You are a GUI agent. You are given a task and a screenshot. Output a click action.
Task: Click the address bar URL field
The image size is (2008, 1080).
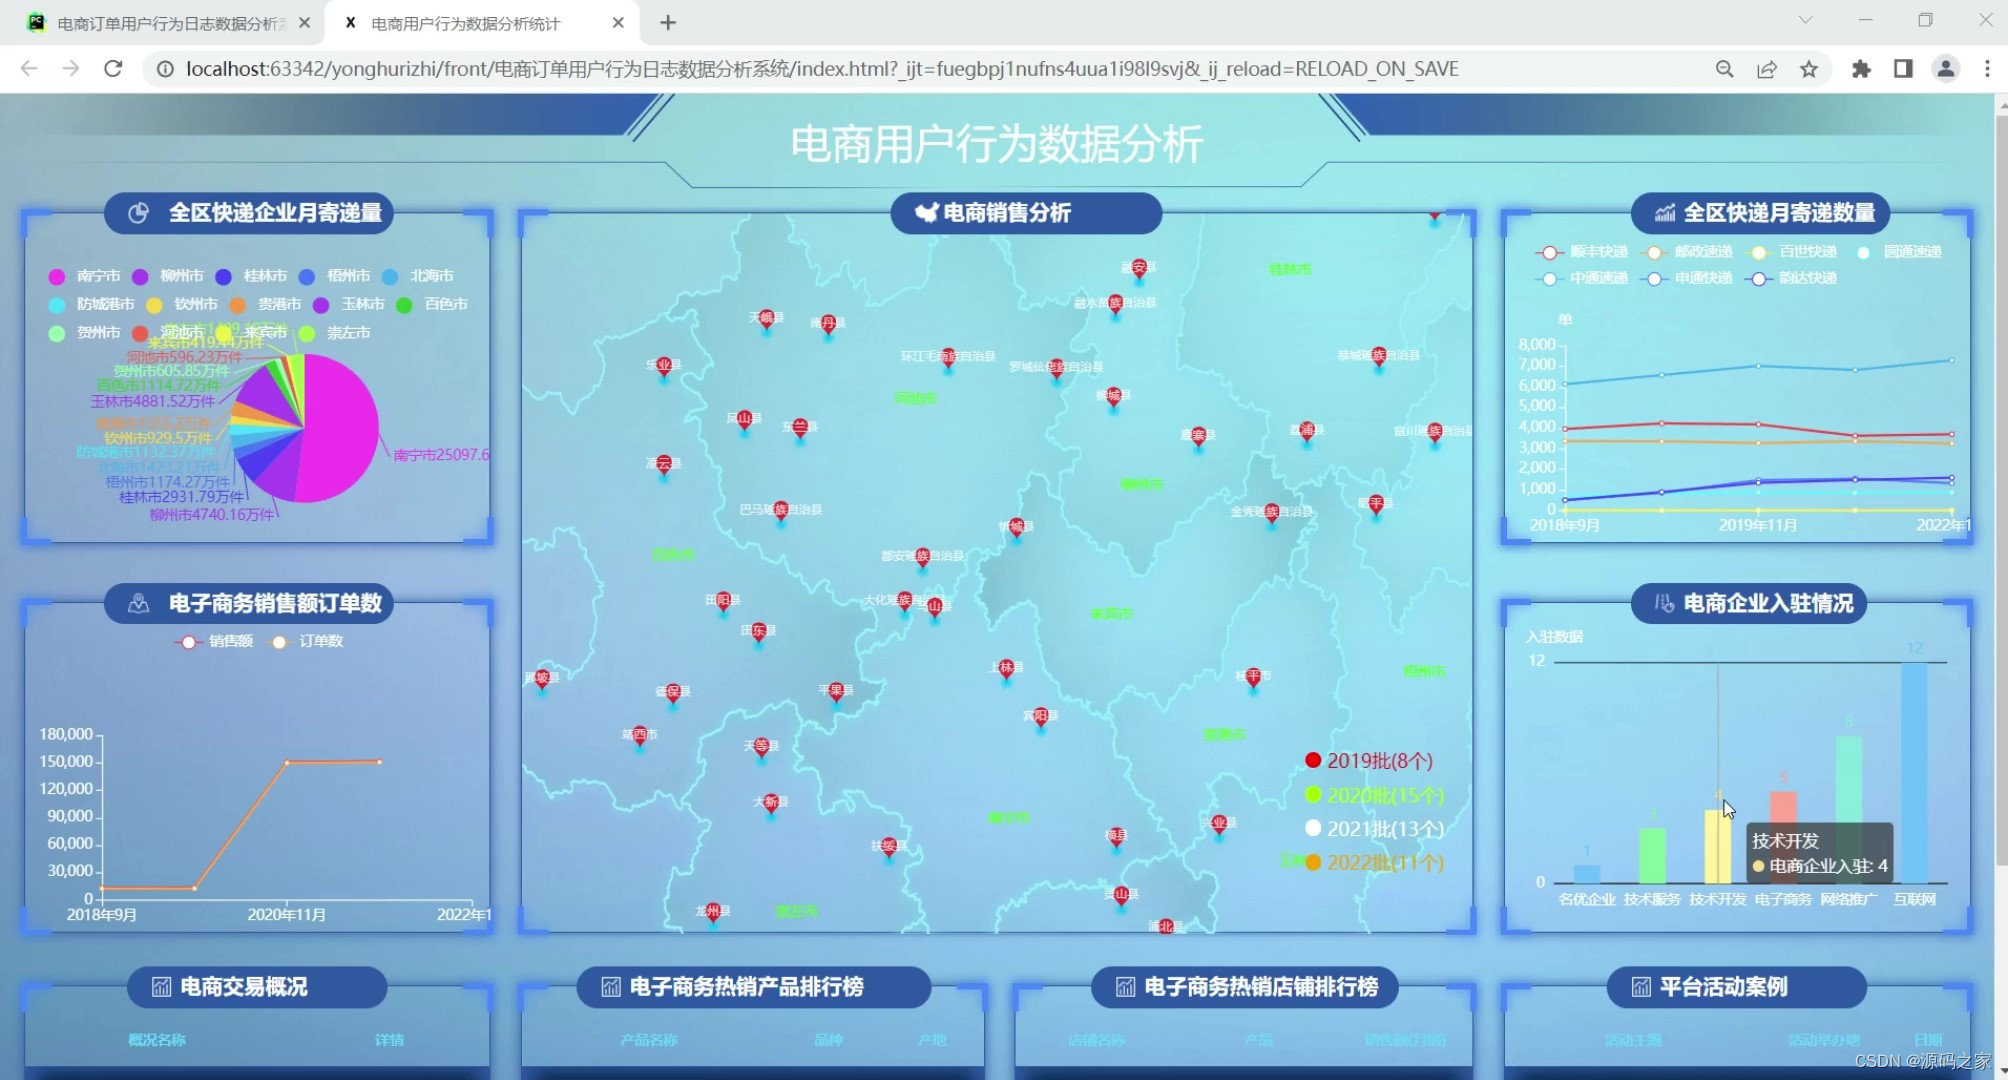pos(820,69)
